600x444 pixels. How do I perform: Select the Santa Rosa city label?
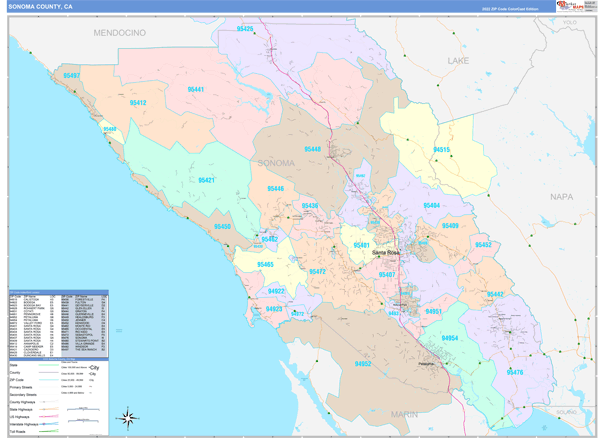385,253
